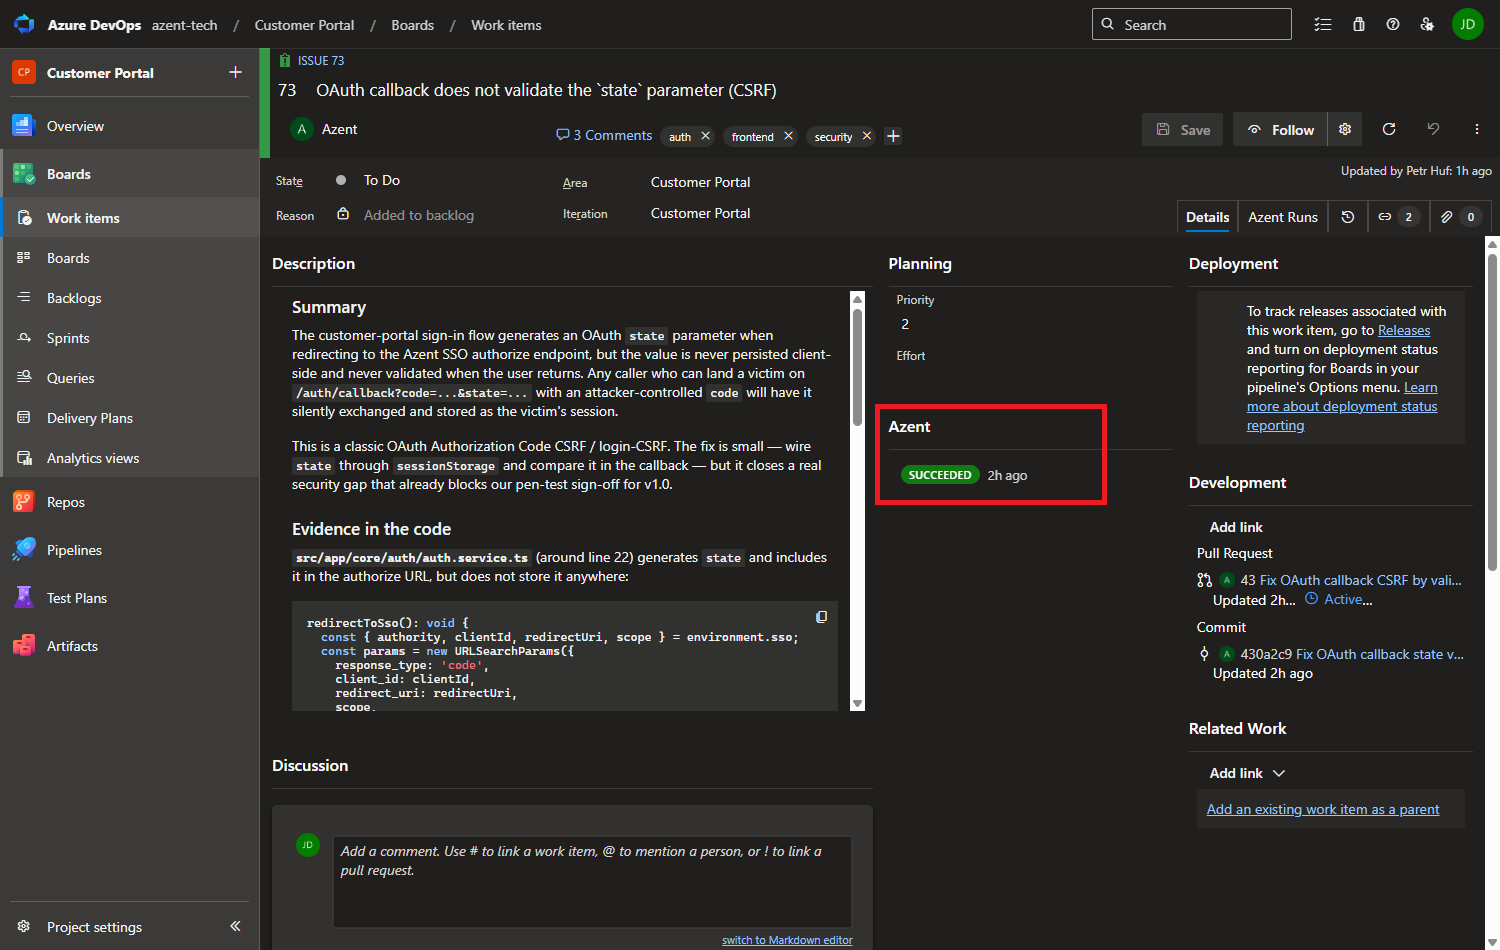Open Sprints in sidebar
The image size is (1500, 950).
pos(130,338)
